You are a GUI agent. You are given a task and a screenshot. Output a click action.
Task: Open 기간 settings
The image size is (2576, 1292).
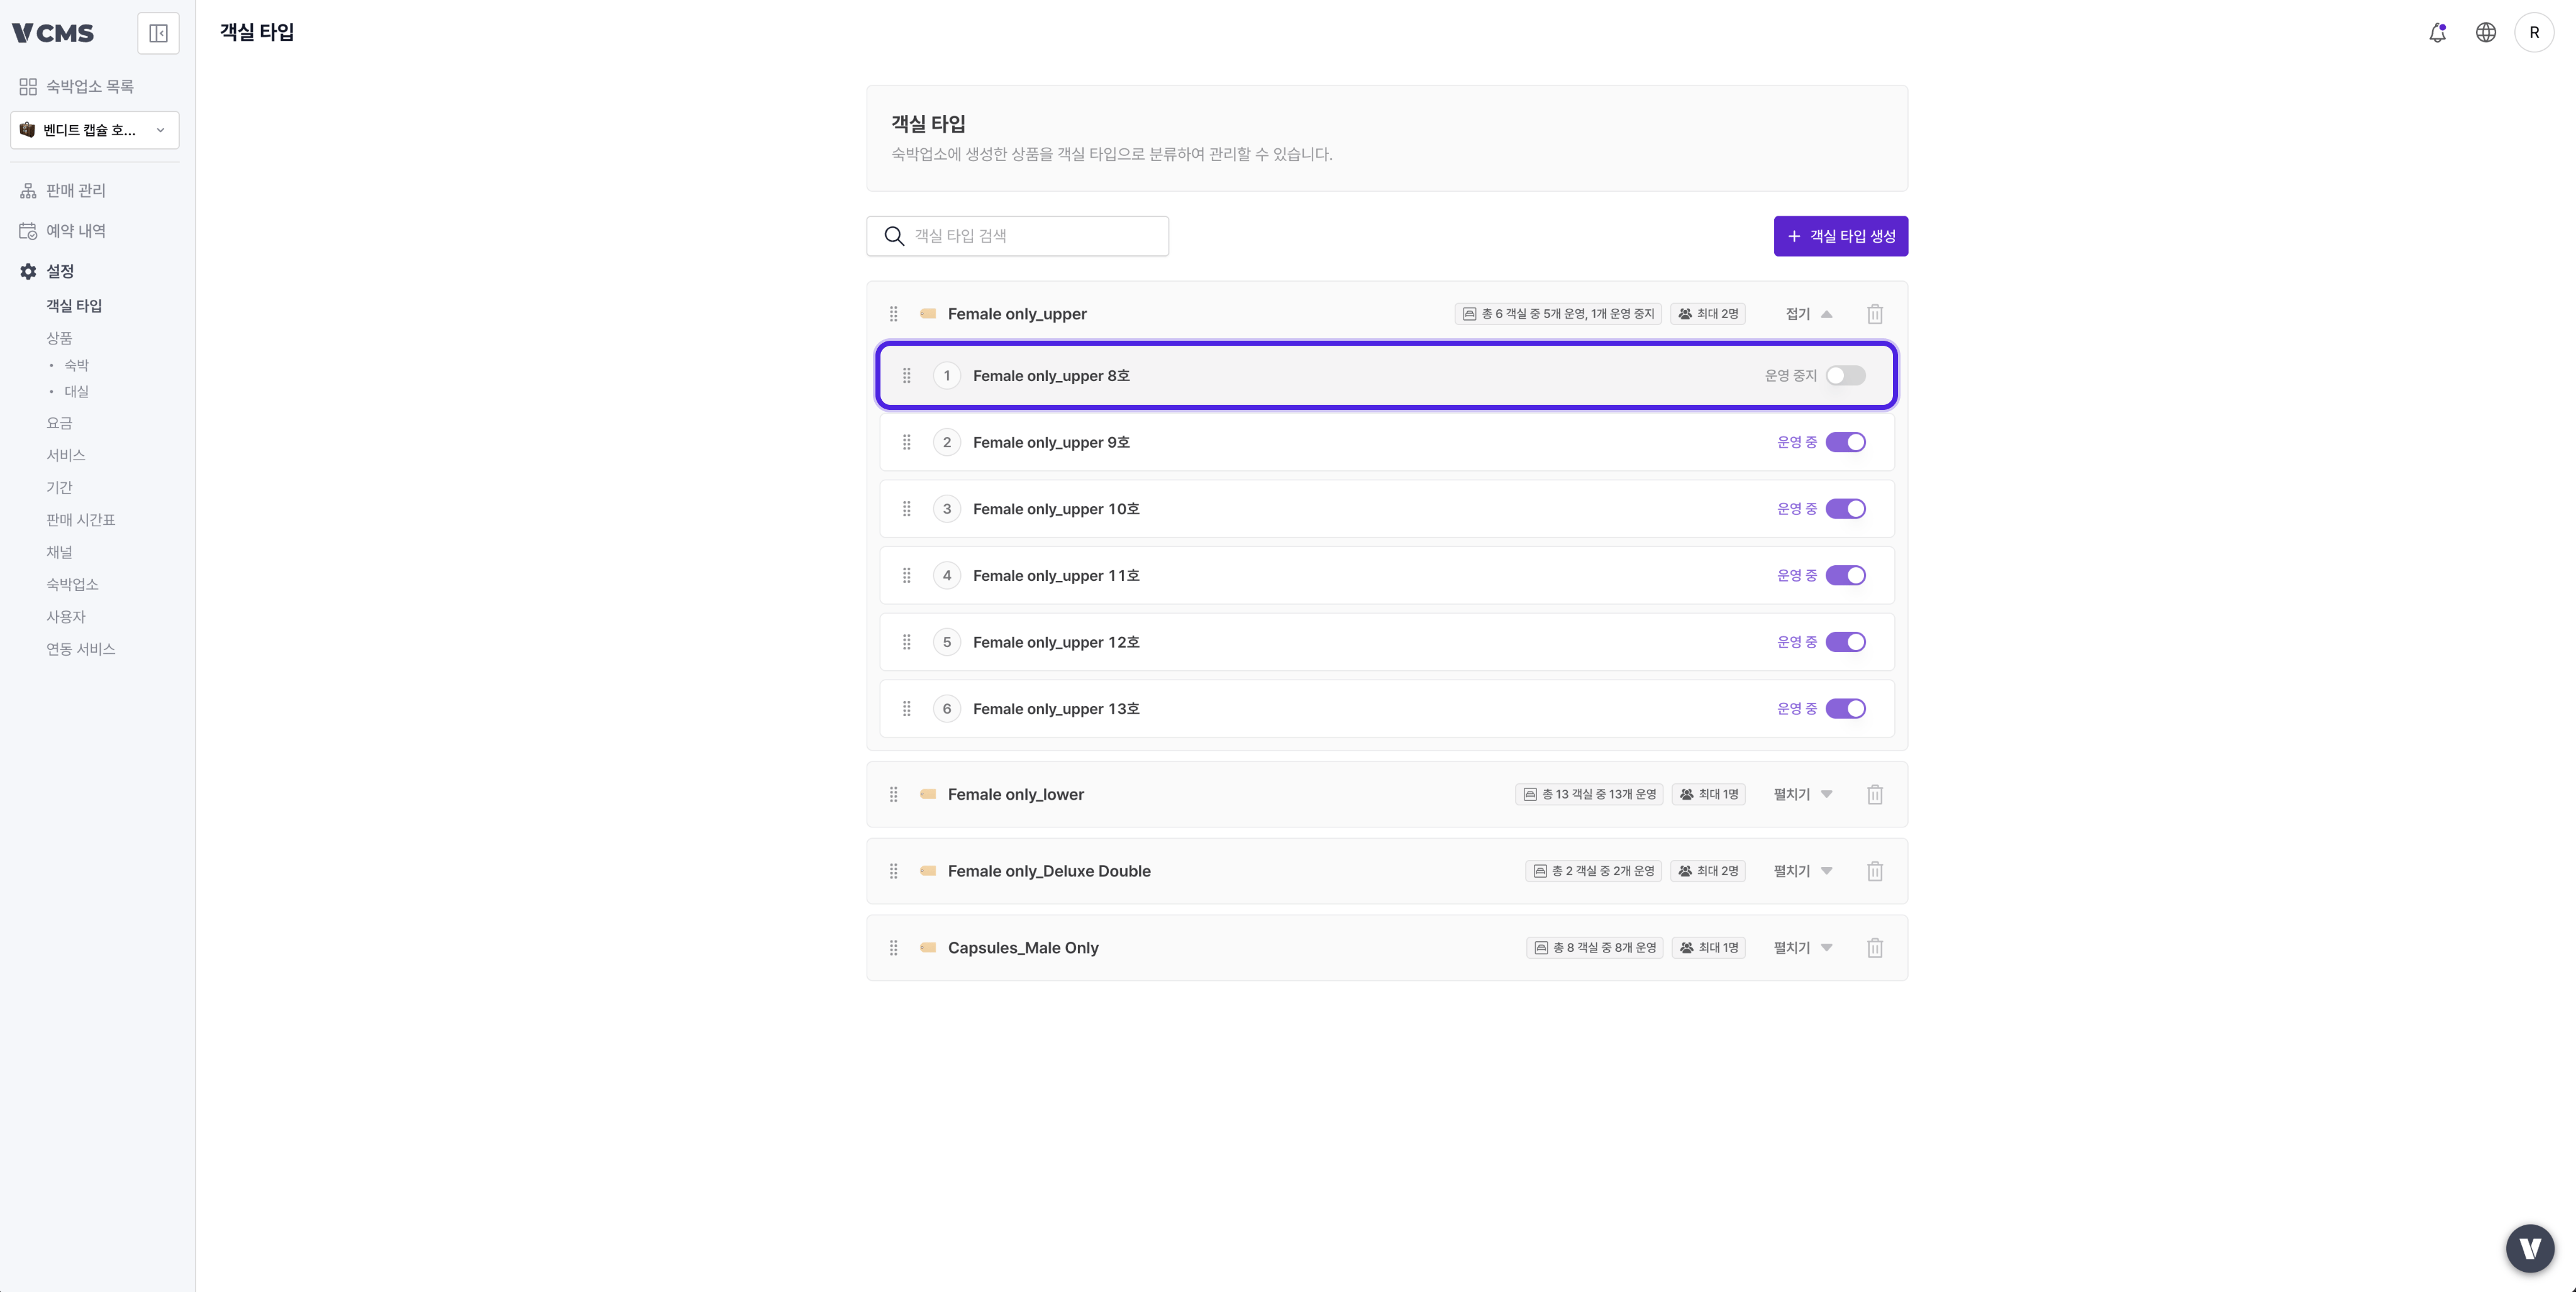tap(59, 487)
